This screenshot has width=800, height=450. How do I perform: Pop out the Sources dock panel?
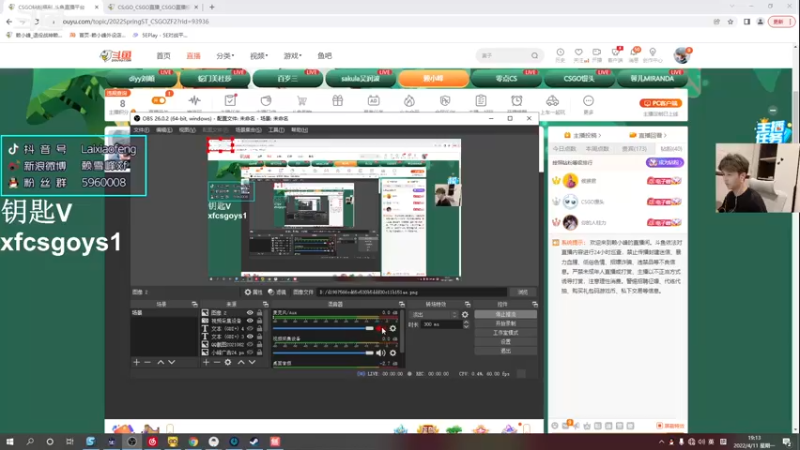point(265,304)
